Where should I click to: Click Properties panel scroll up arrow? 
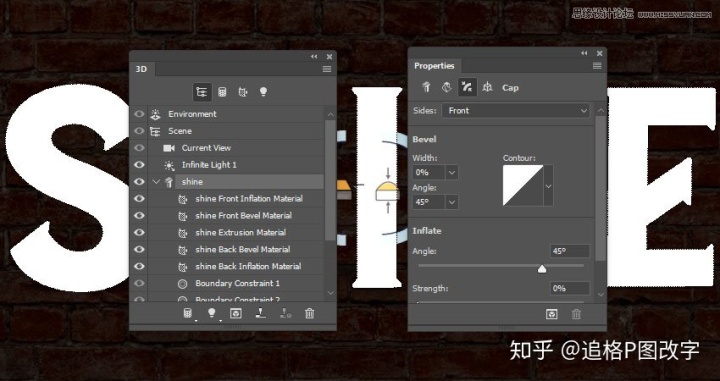pos(601,111)
